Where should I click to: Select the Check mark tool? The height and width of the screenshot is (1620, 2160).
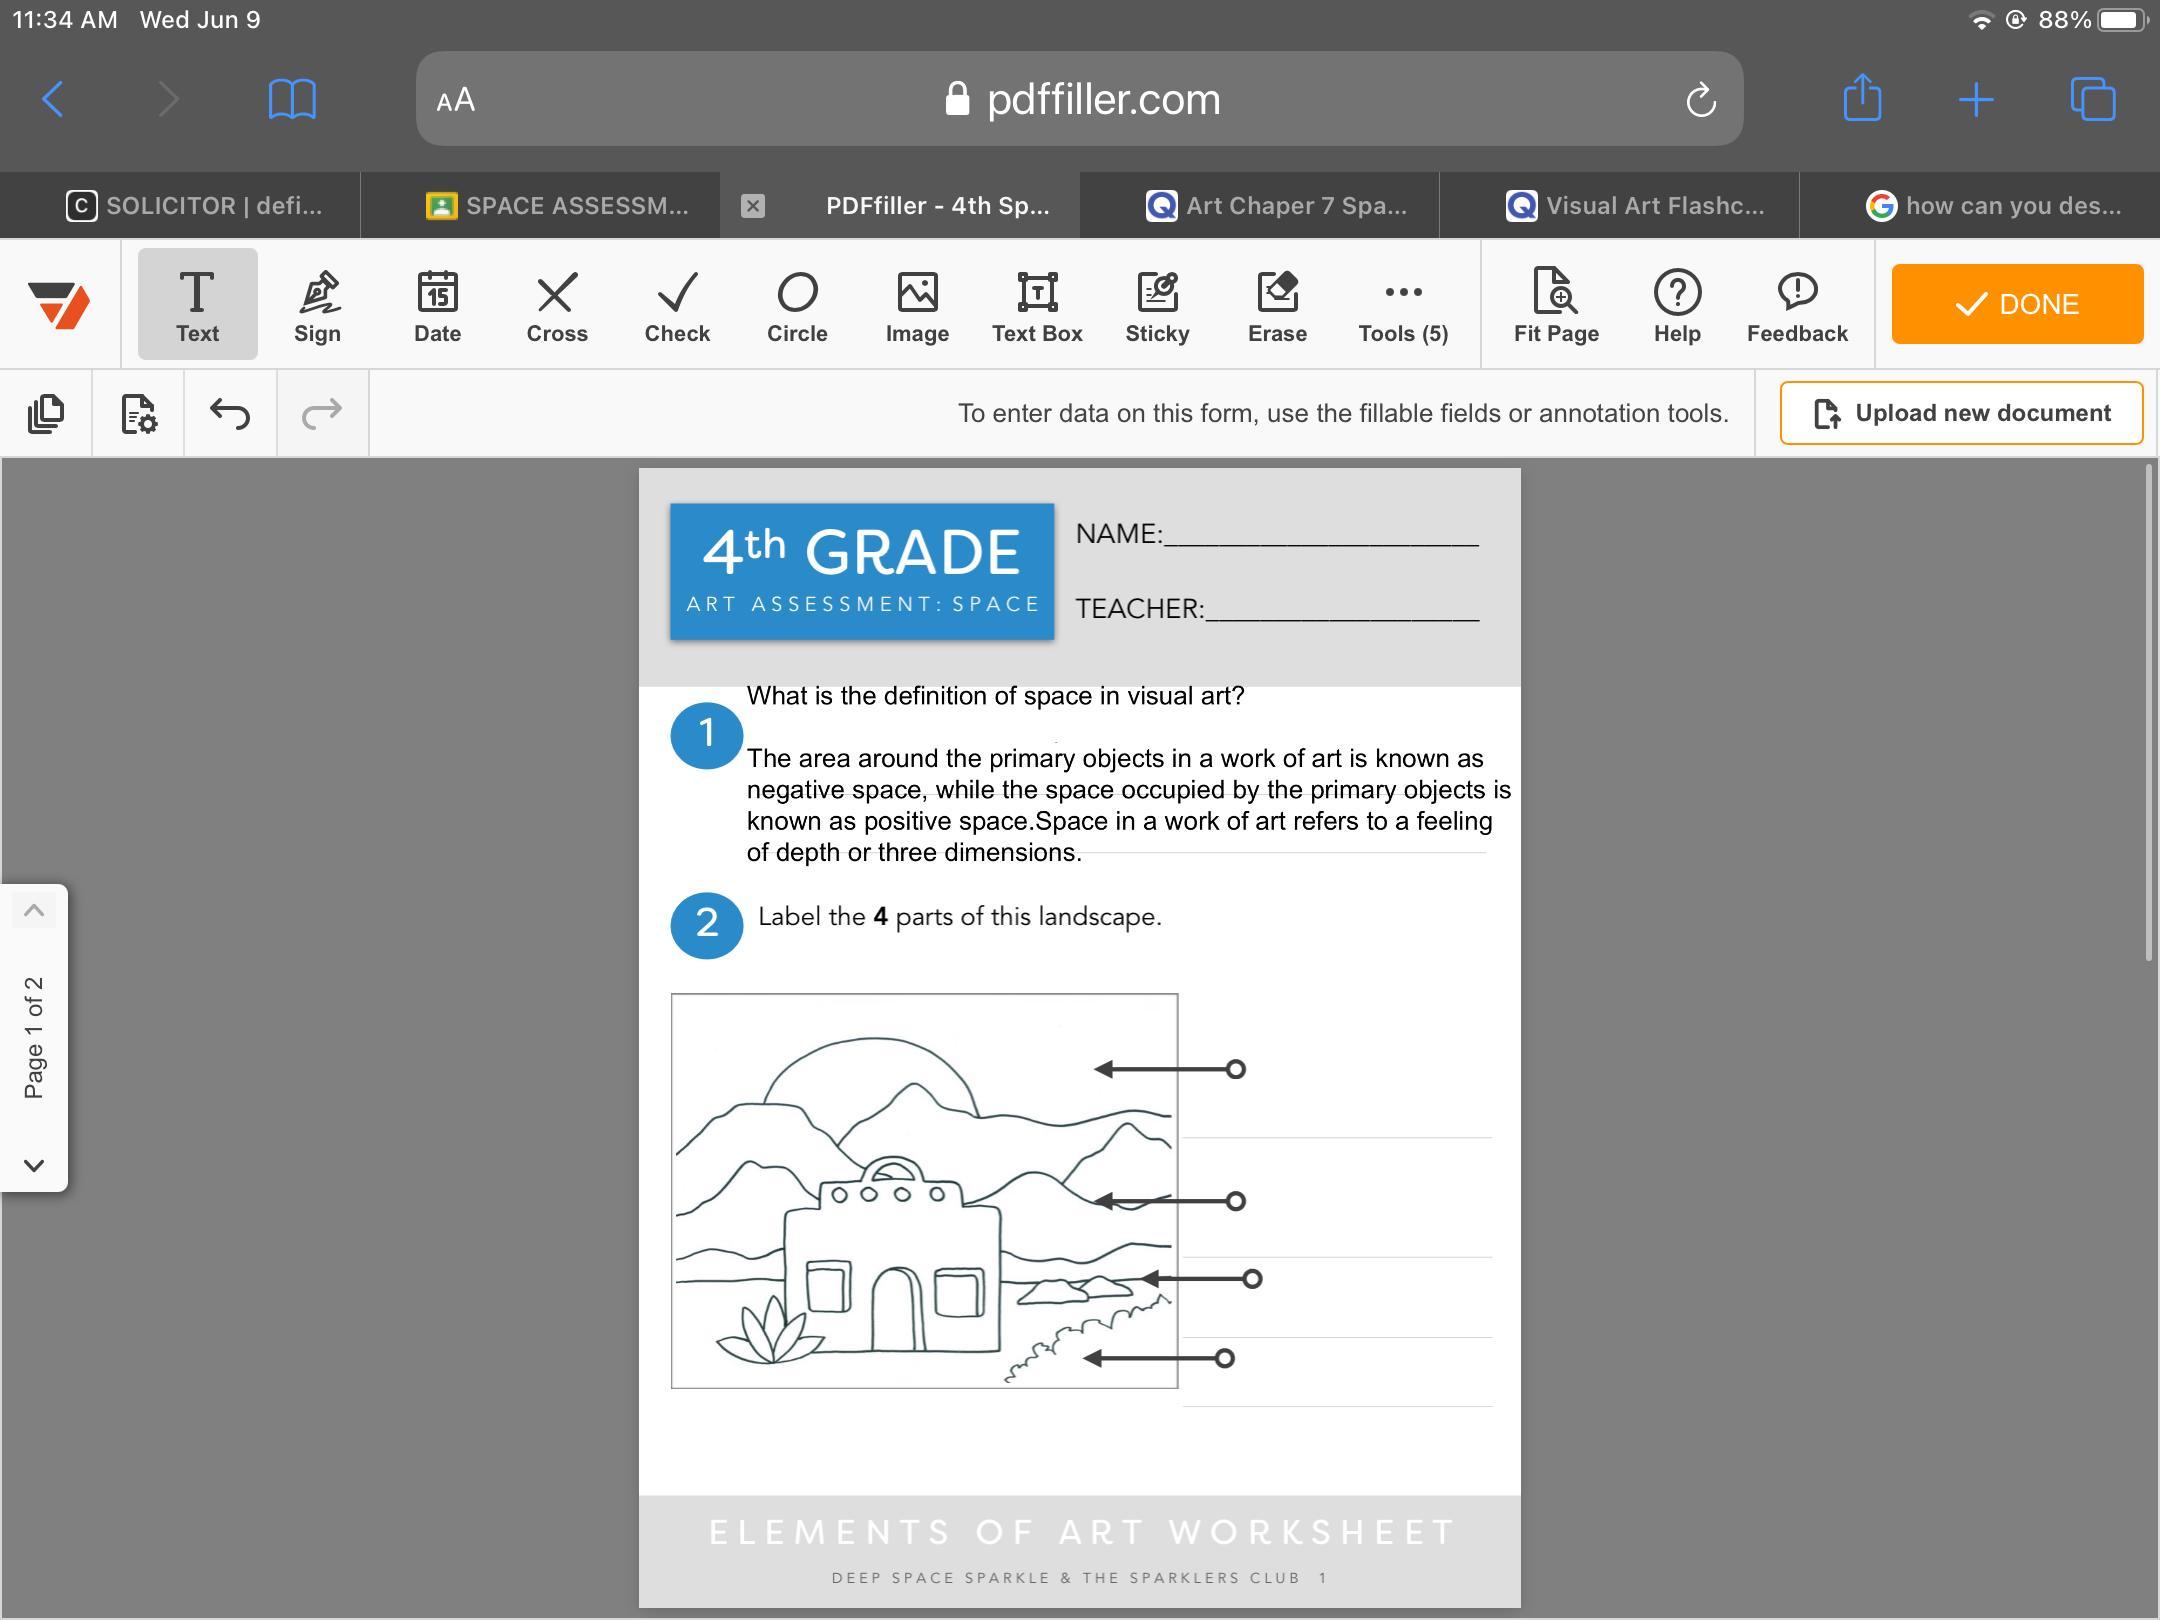pyautogui.click(x=677, y=304)
